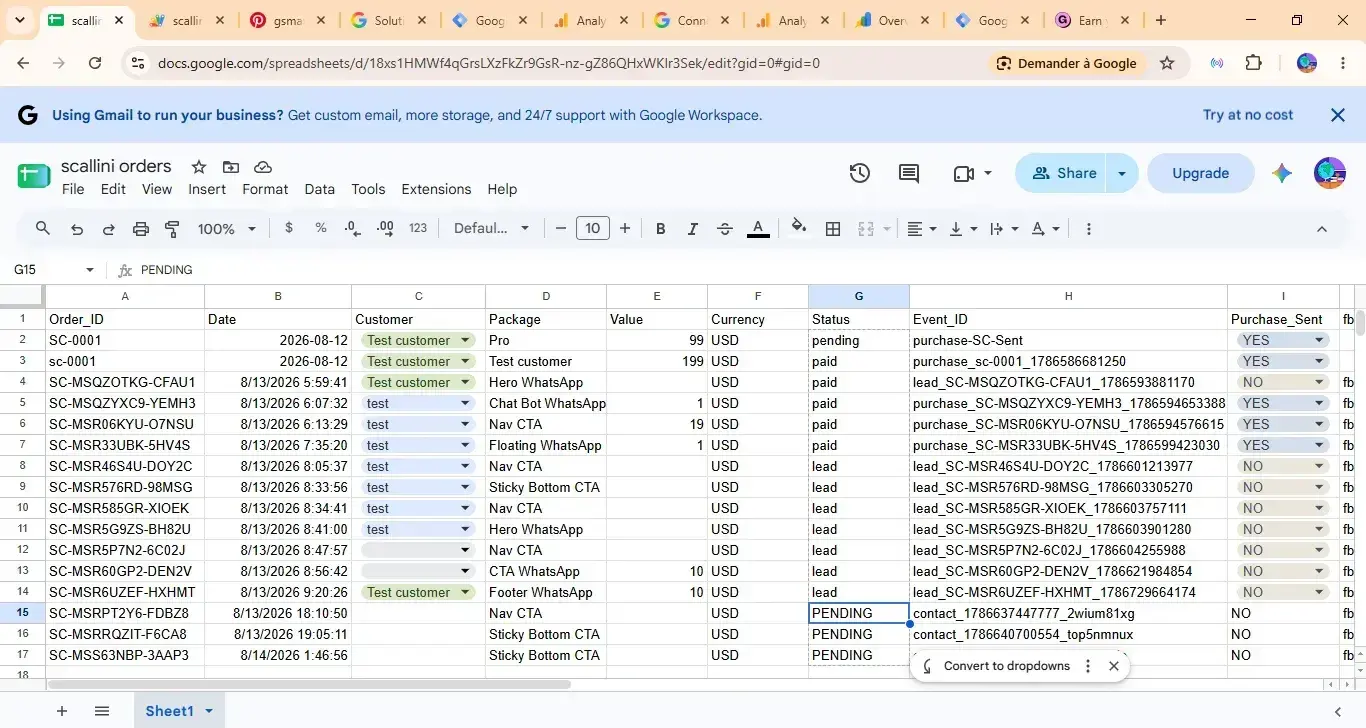Dismiss the Convert to dropdowns chip
The image size is (1366, 728).
[x=1114, y=666]
